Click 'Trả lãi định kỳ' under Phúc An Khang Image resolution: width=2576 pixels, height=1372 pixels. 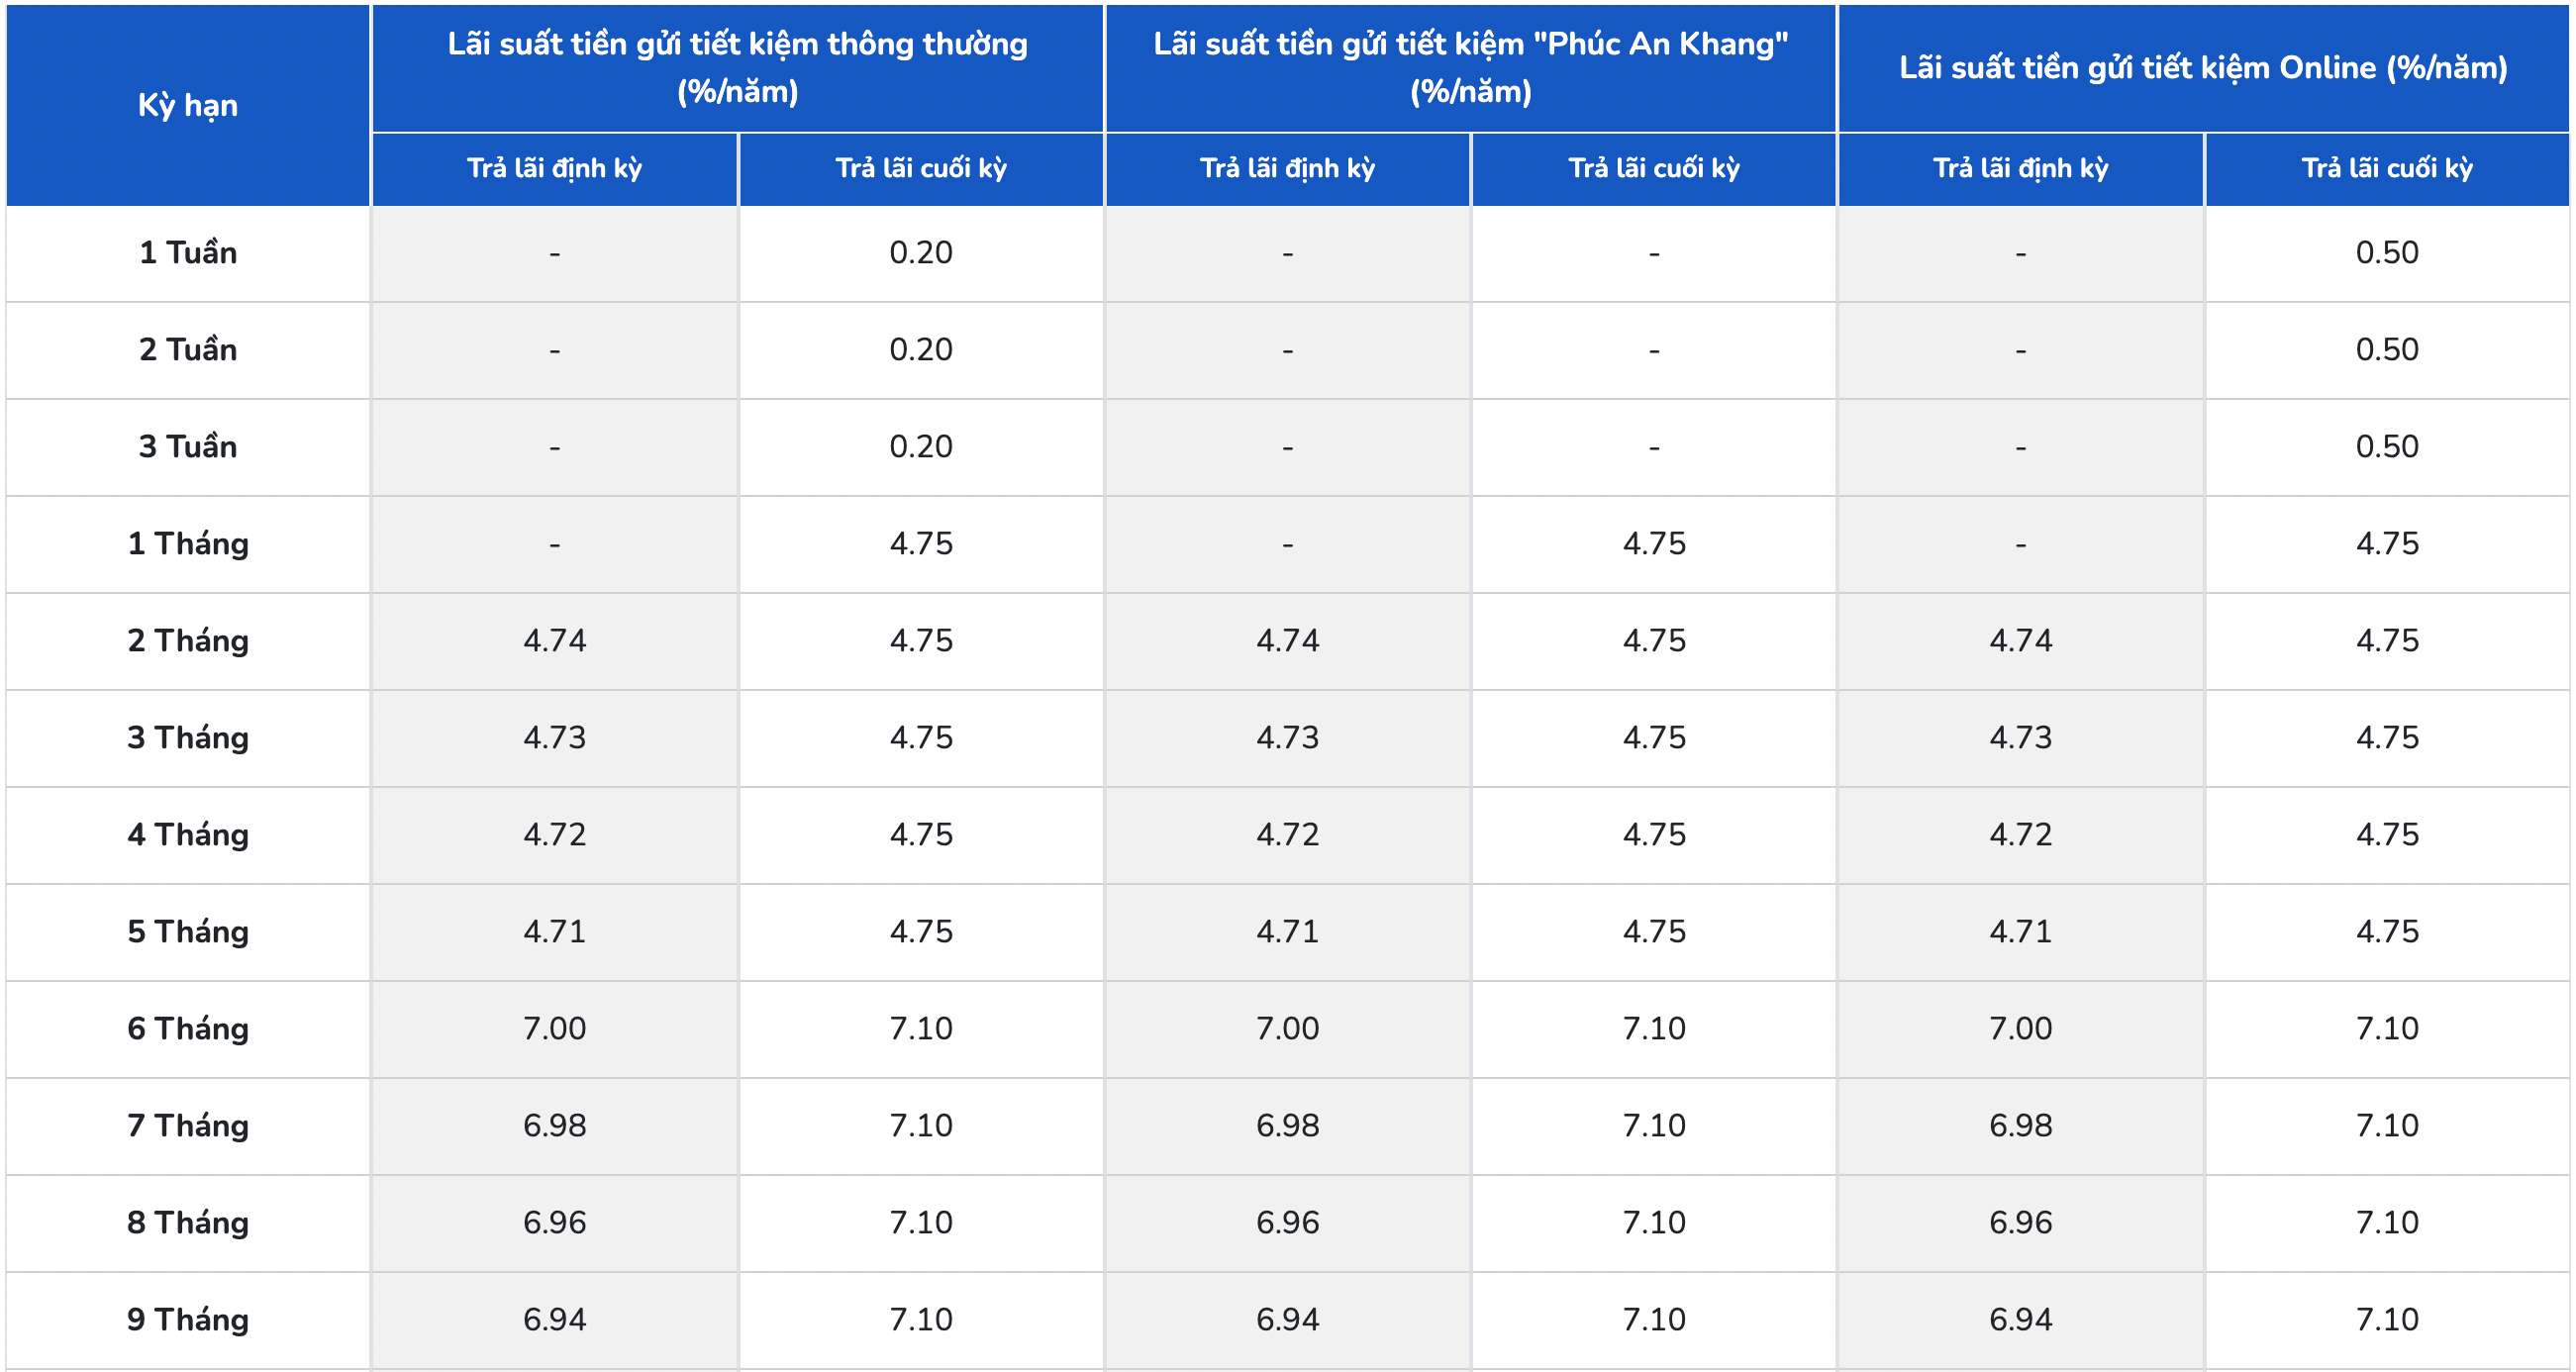click(1287, 168)
